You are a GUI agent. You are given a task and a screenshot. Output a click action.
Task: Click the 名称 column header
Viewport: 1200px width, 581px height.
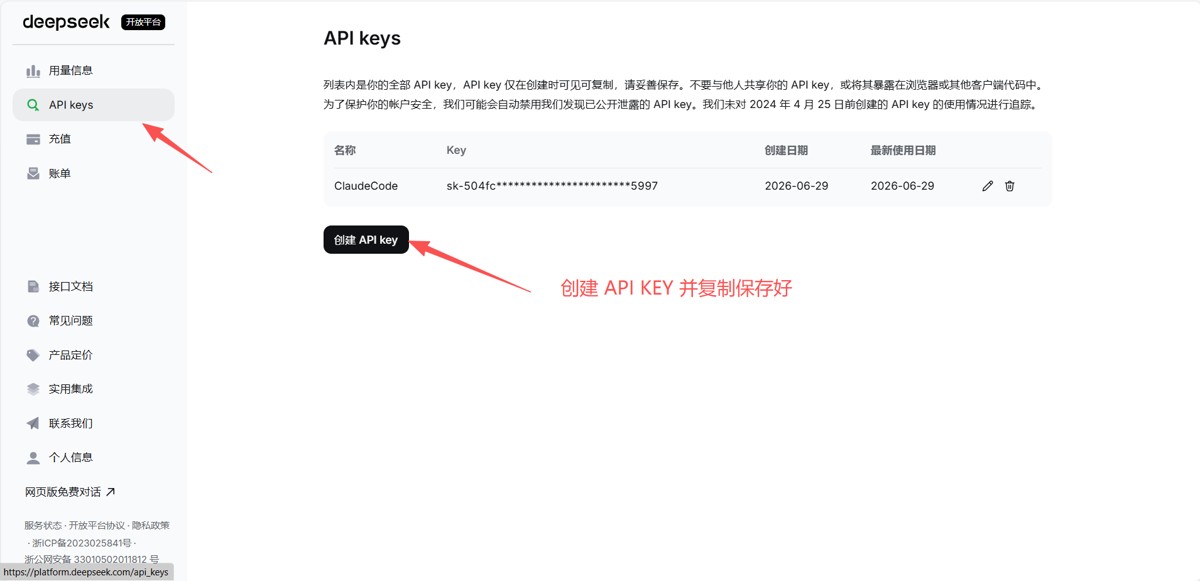tap(345, 150)
